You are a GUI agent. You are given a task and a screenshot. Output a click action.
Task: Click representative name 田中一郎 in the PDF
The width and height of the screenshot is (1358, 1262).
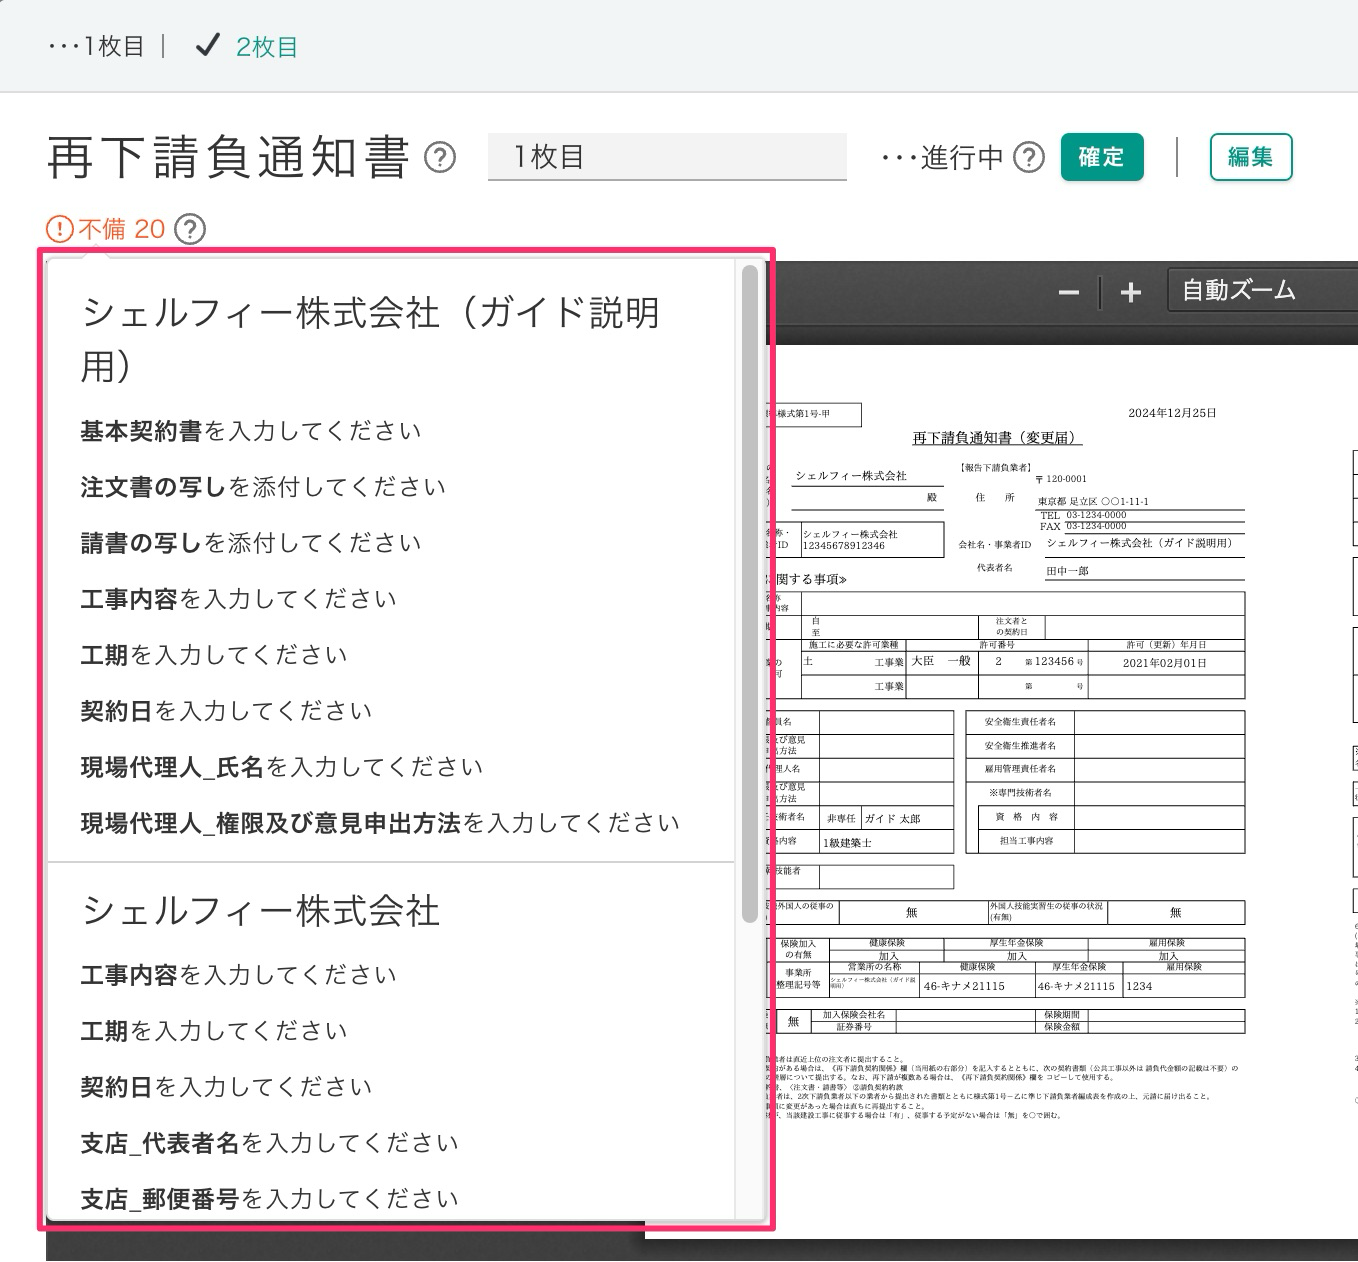point(1067,571)
